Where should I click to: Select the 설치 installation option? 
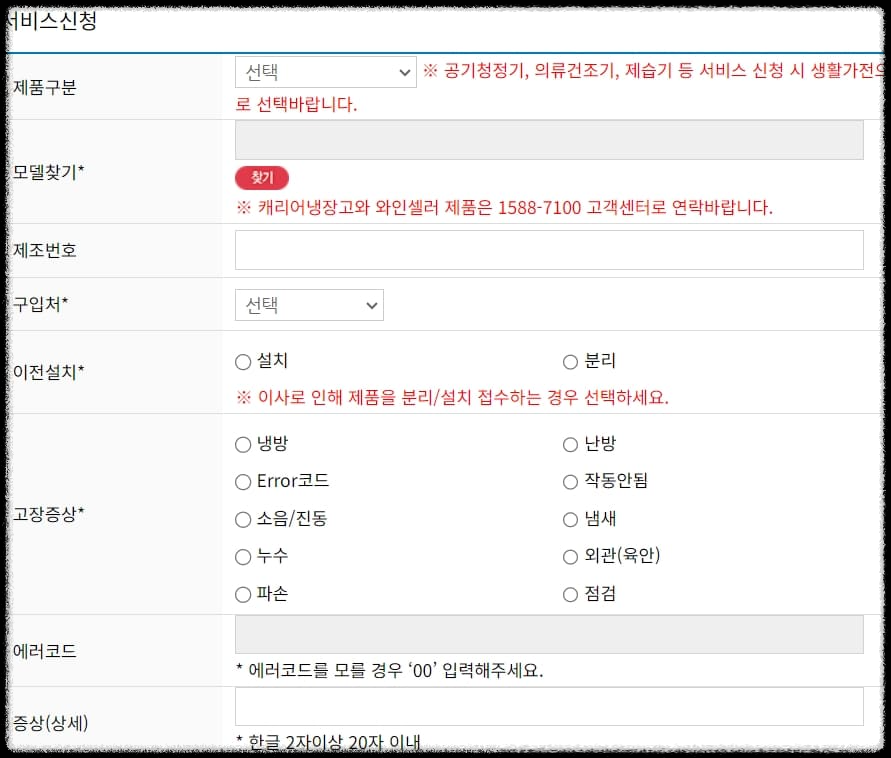pyautogui.click(x=243, y=362)
